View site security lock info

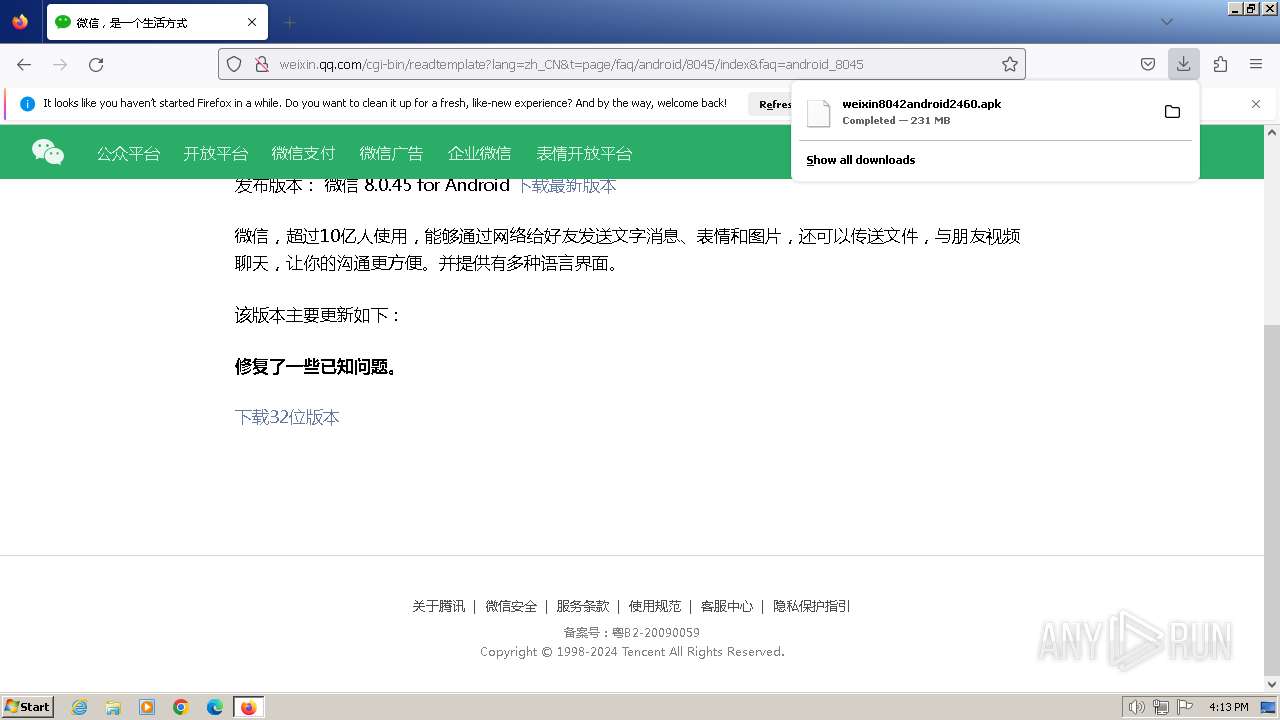[262, 64]
